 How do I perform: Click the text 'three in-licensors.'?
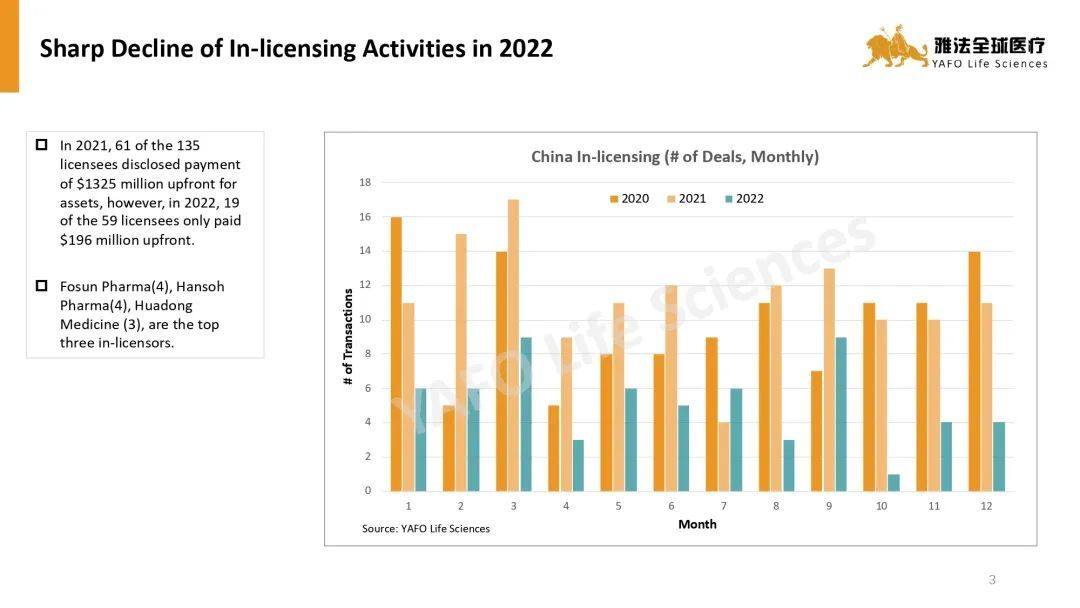click(117, 343)
